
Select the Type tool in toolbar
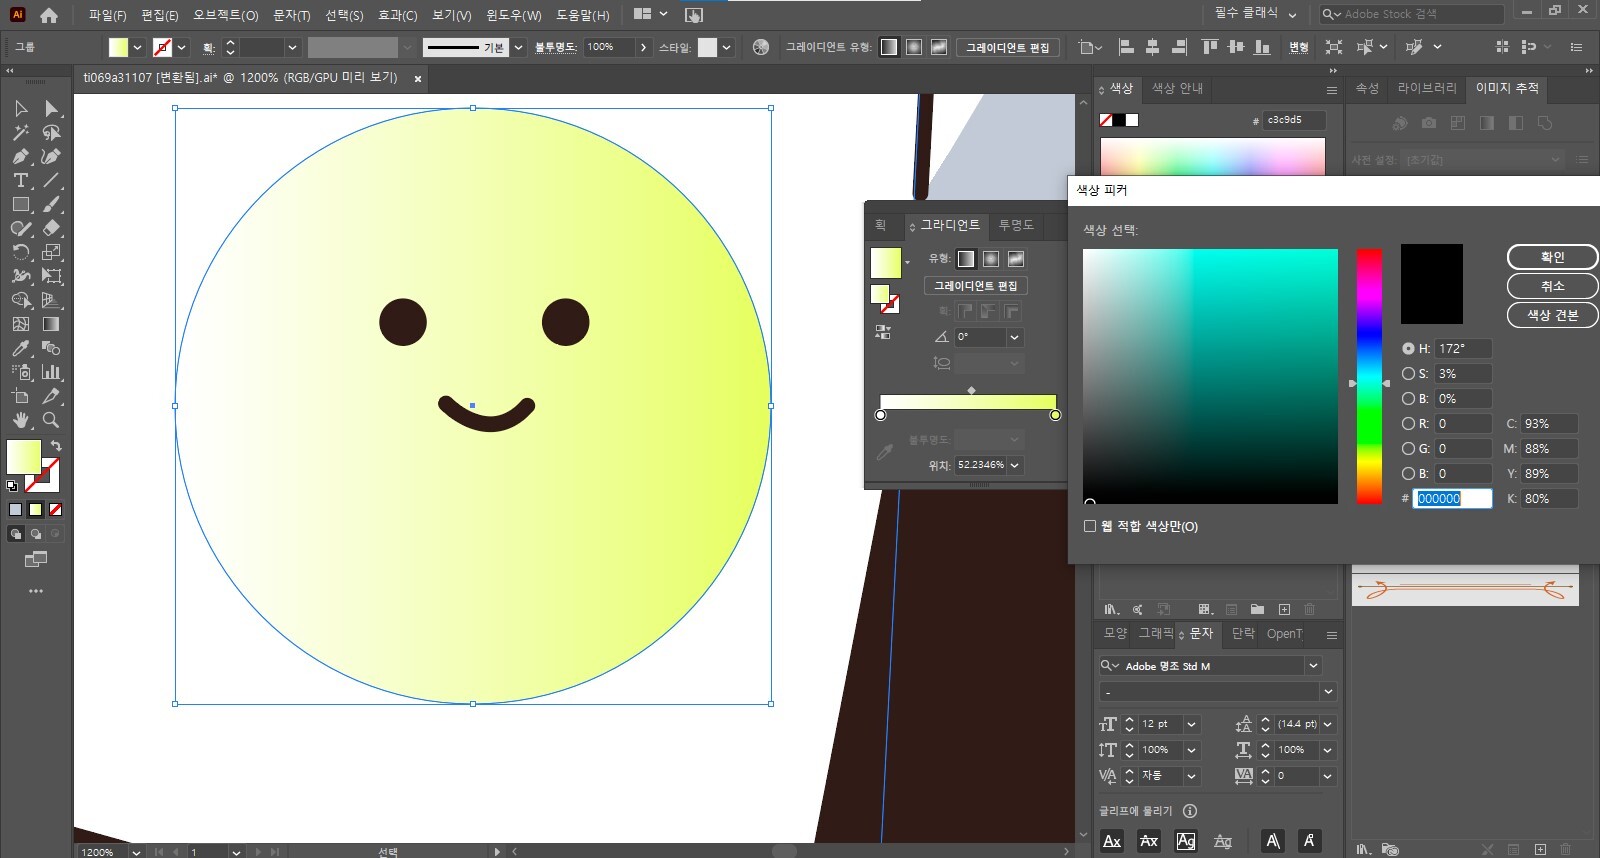(x=20, y=180)
